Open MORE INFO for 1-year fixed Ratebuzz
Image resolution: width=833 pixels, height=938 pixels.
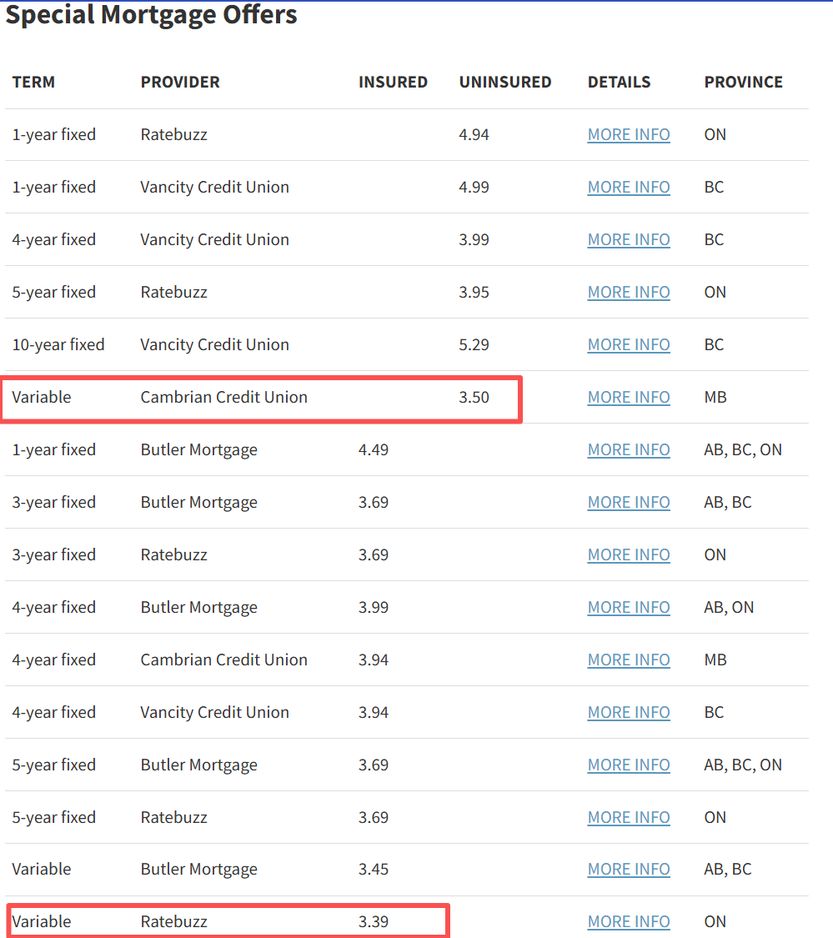[x=628, y=135]
